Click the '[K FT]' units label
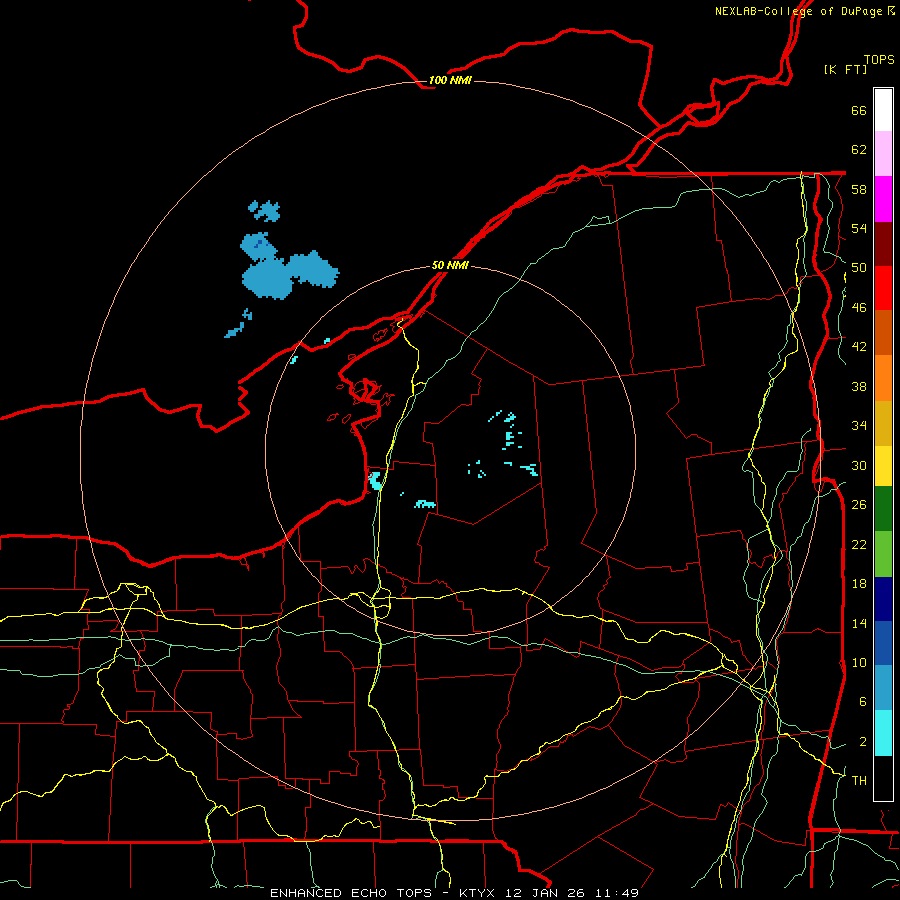 [845, 69]
